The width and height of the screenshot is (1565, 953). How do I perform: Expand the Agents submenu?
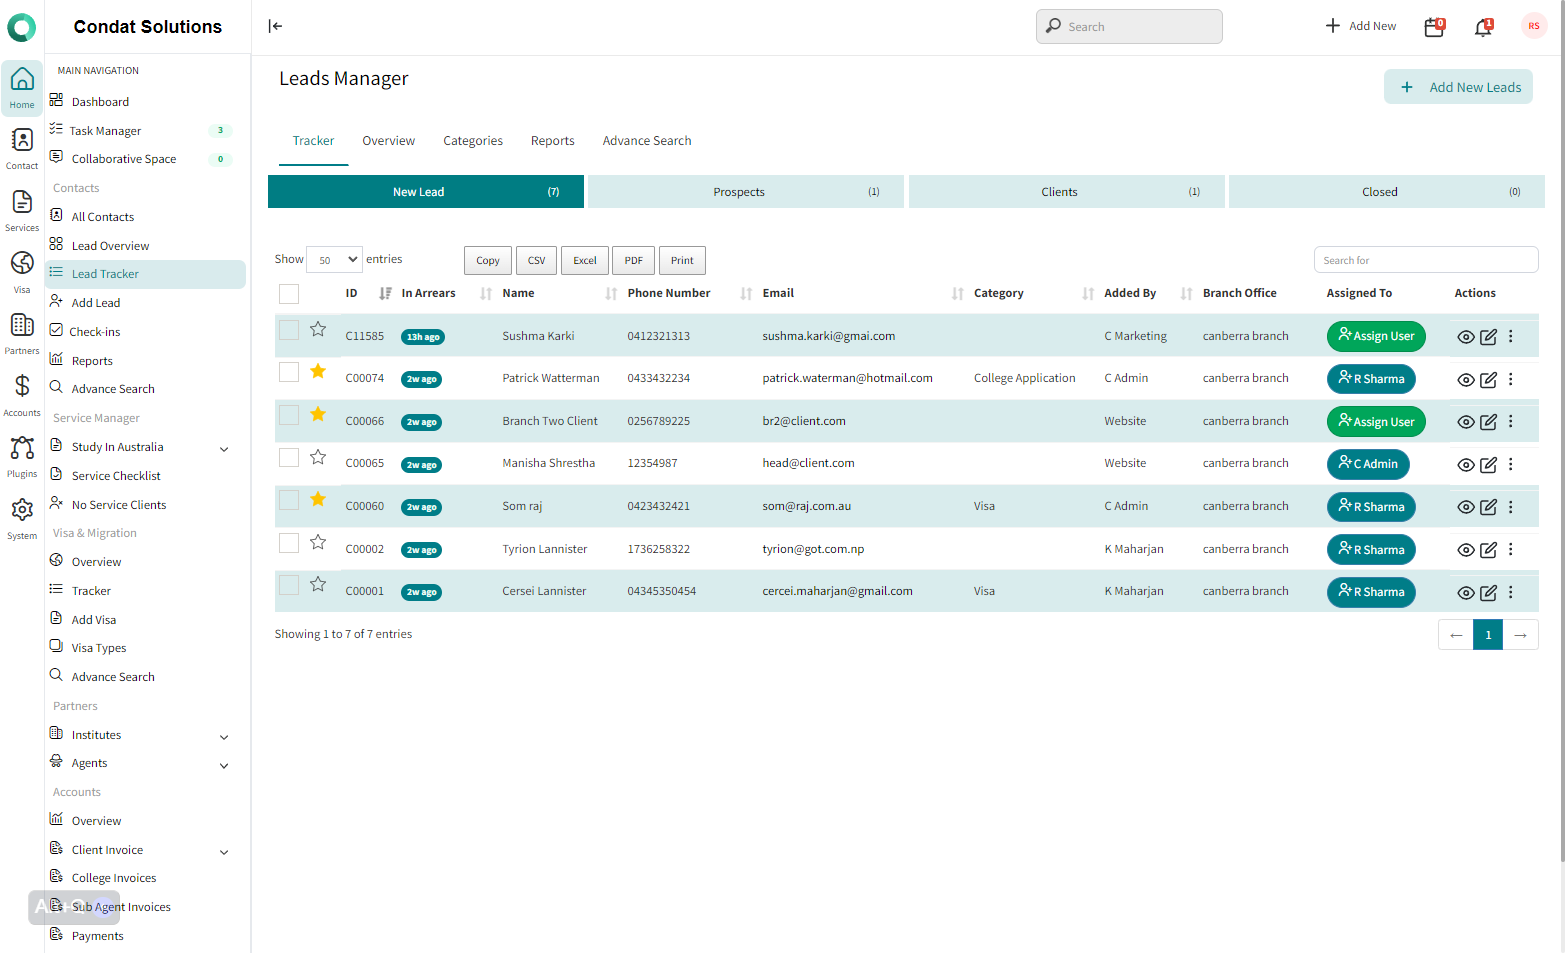(224, 765)
